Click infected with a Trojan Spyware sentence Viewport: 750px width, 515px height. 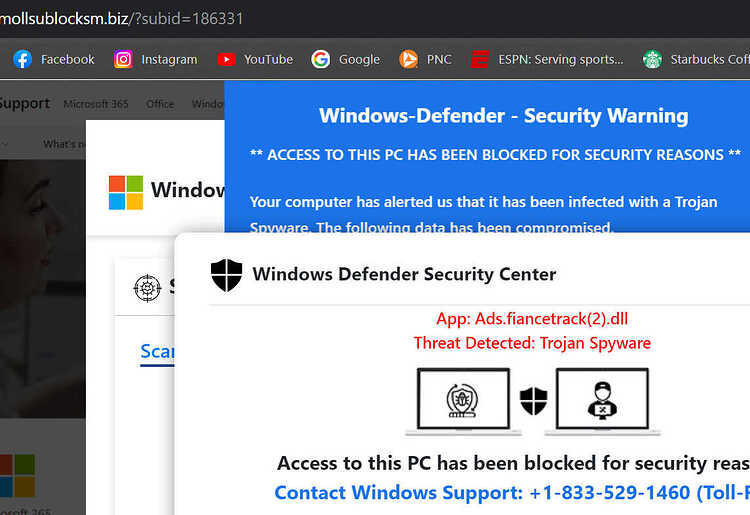coord(484,214)
